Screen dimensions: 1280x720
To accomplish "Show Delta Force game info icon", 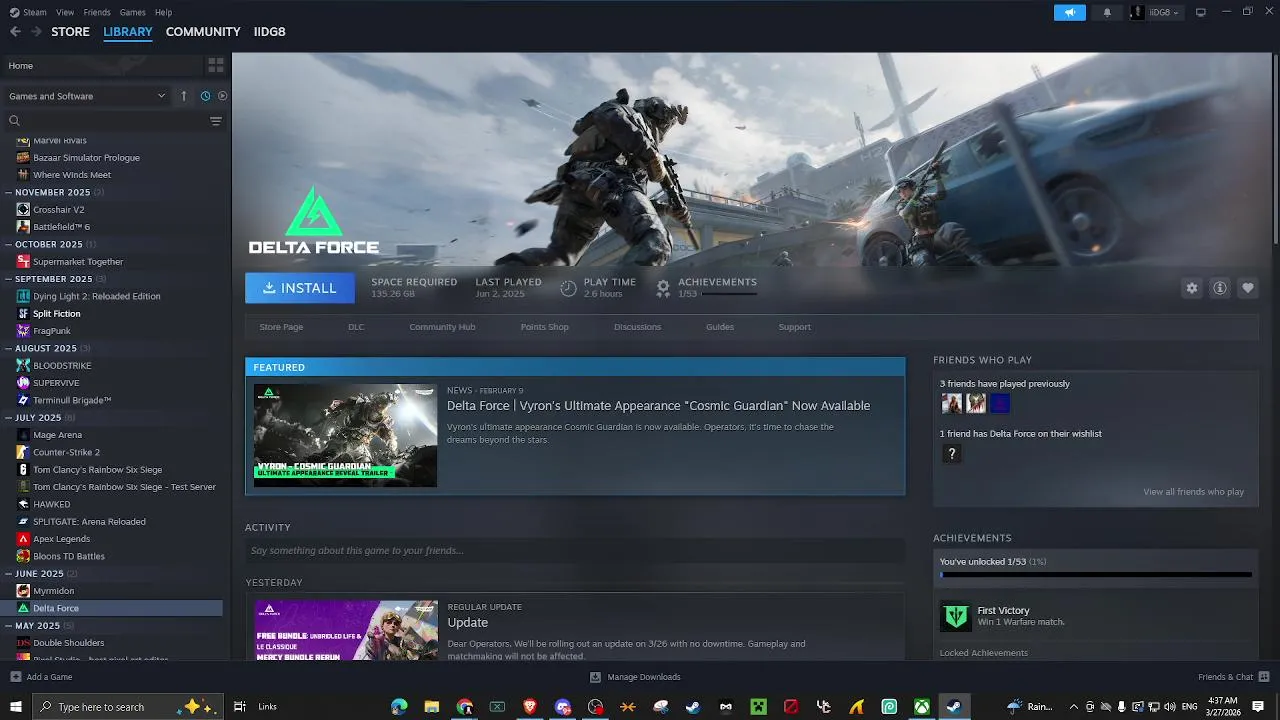I will pos(1220,288).
